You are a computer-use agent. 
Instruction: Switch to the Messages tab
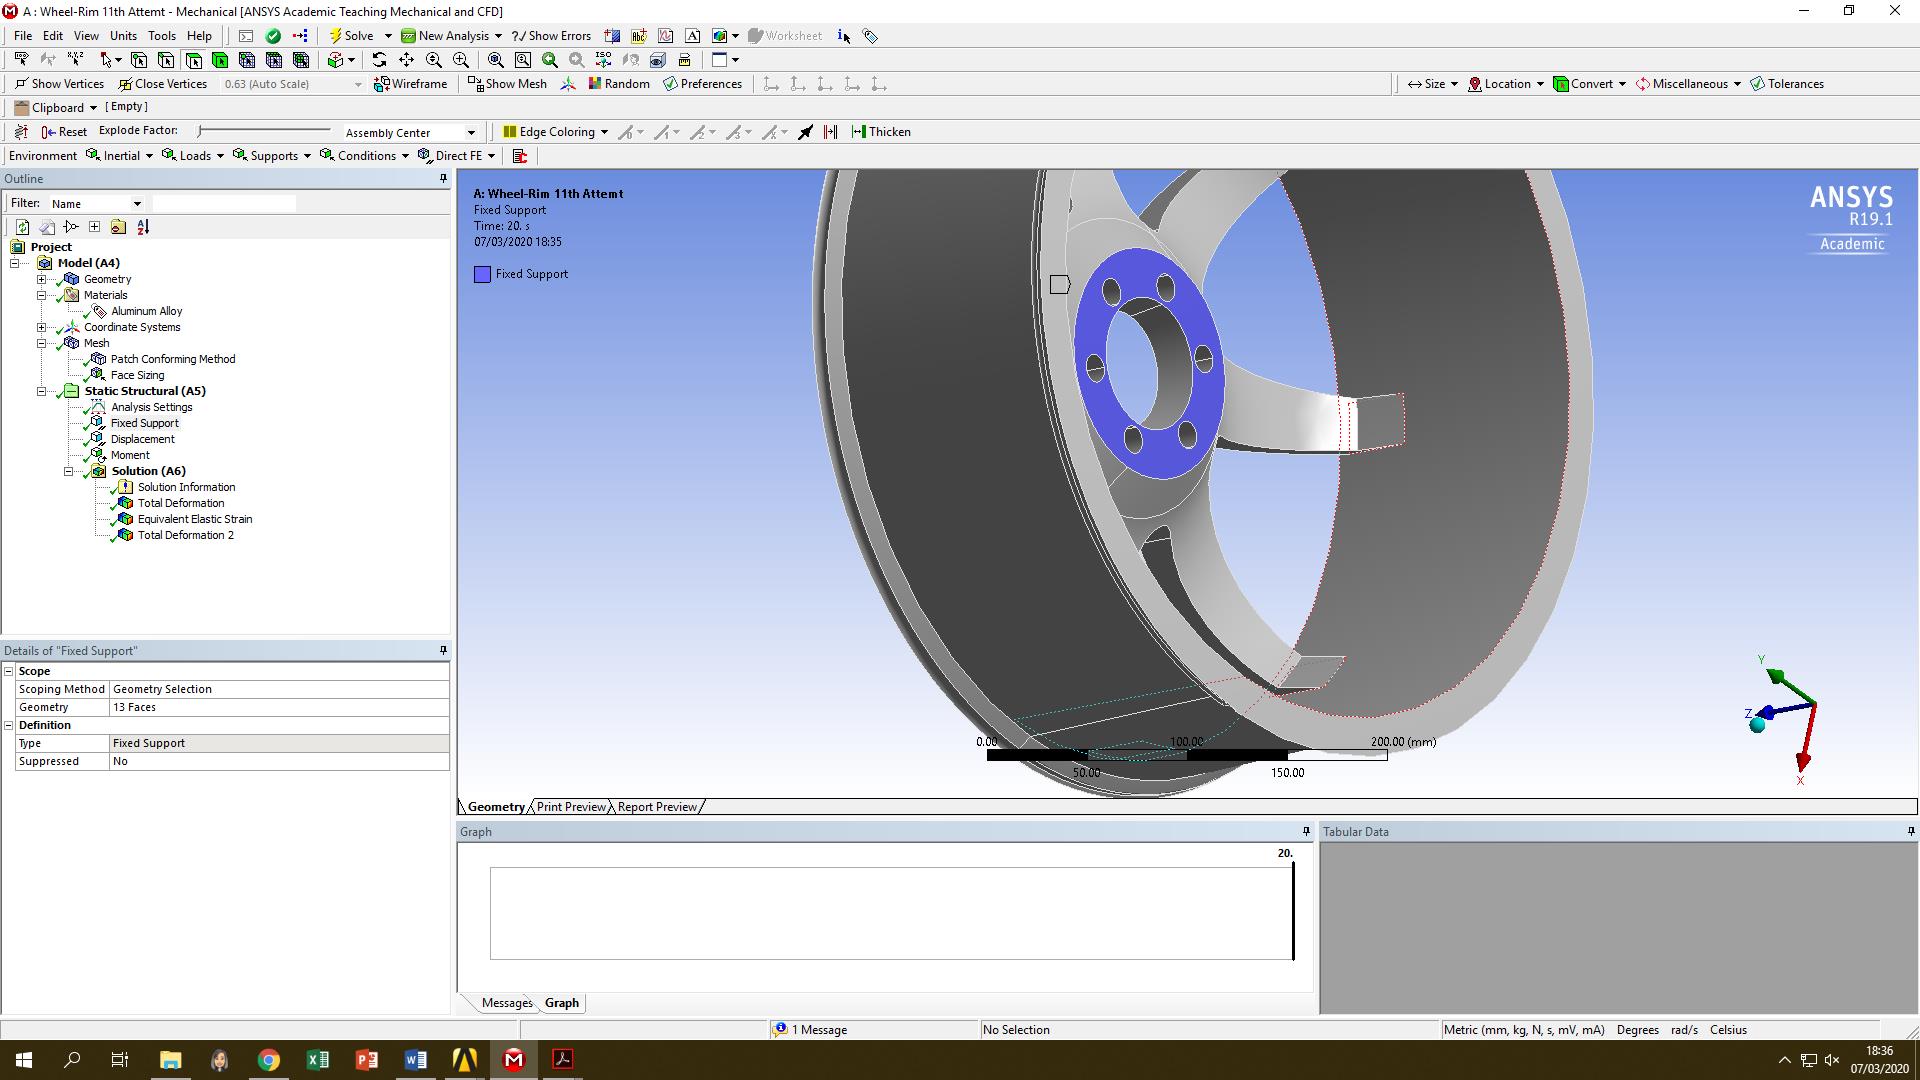point(507,1003)
